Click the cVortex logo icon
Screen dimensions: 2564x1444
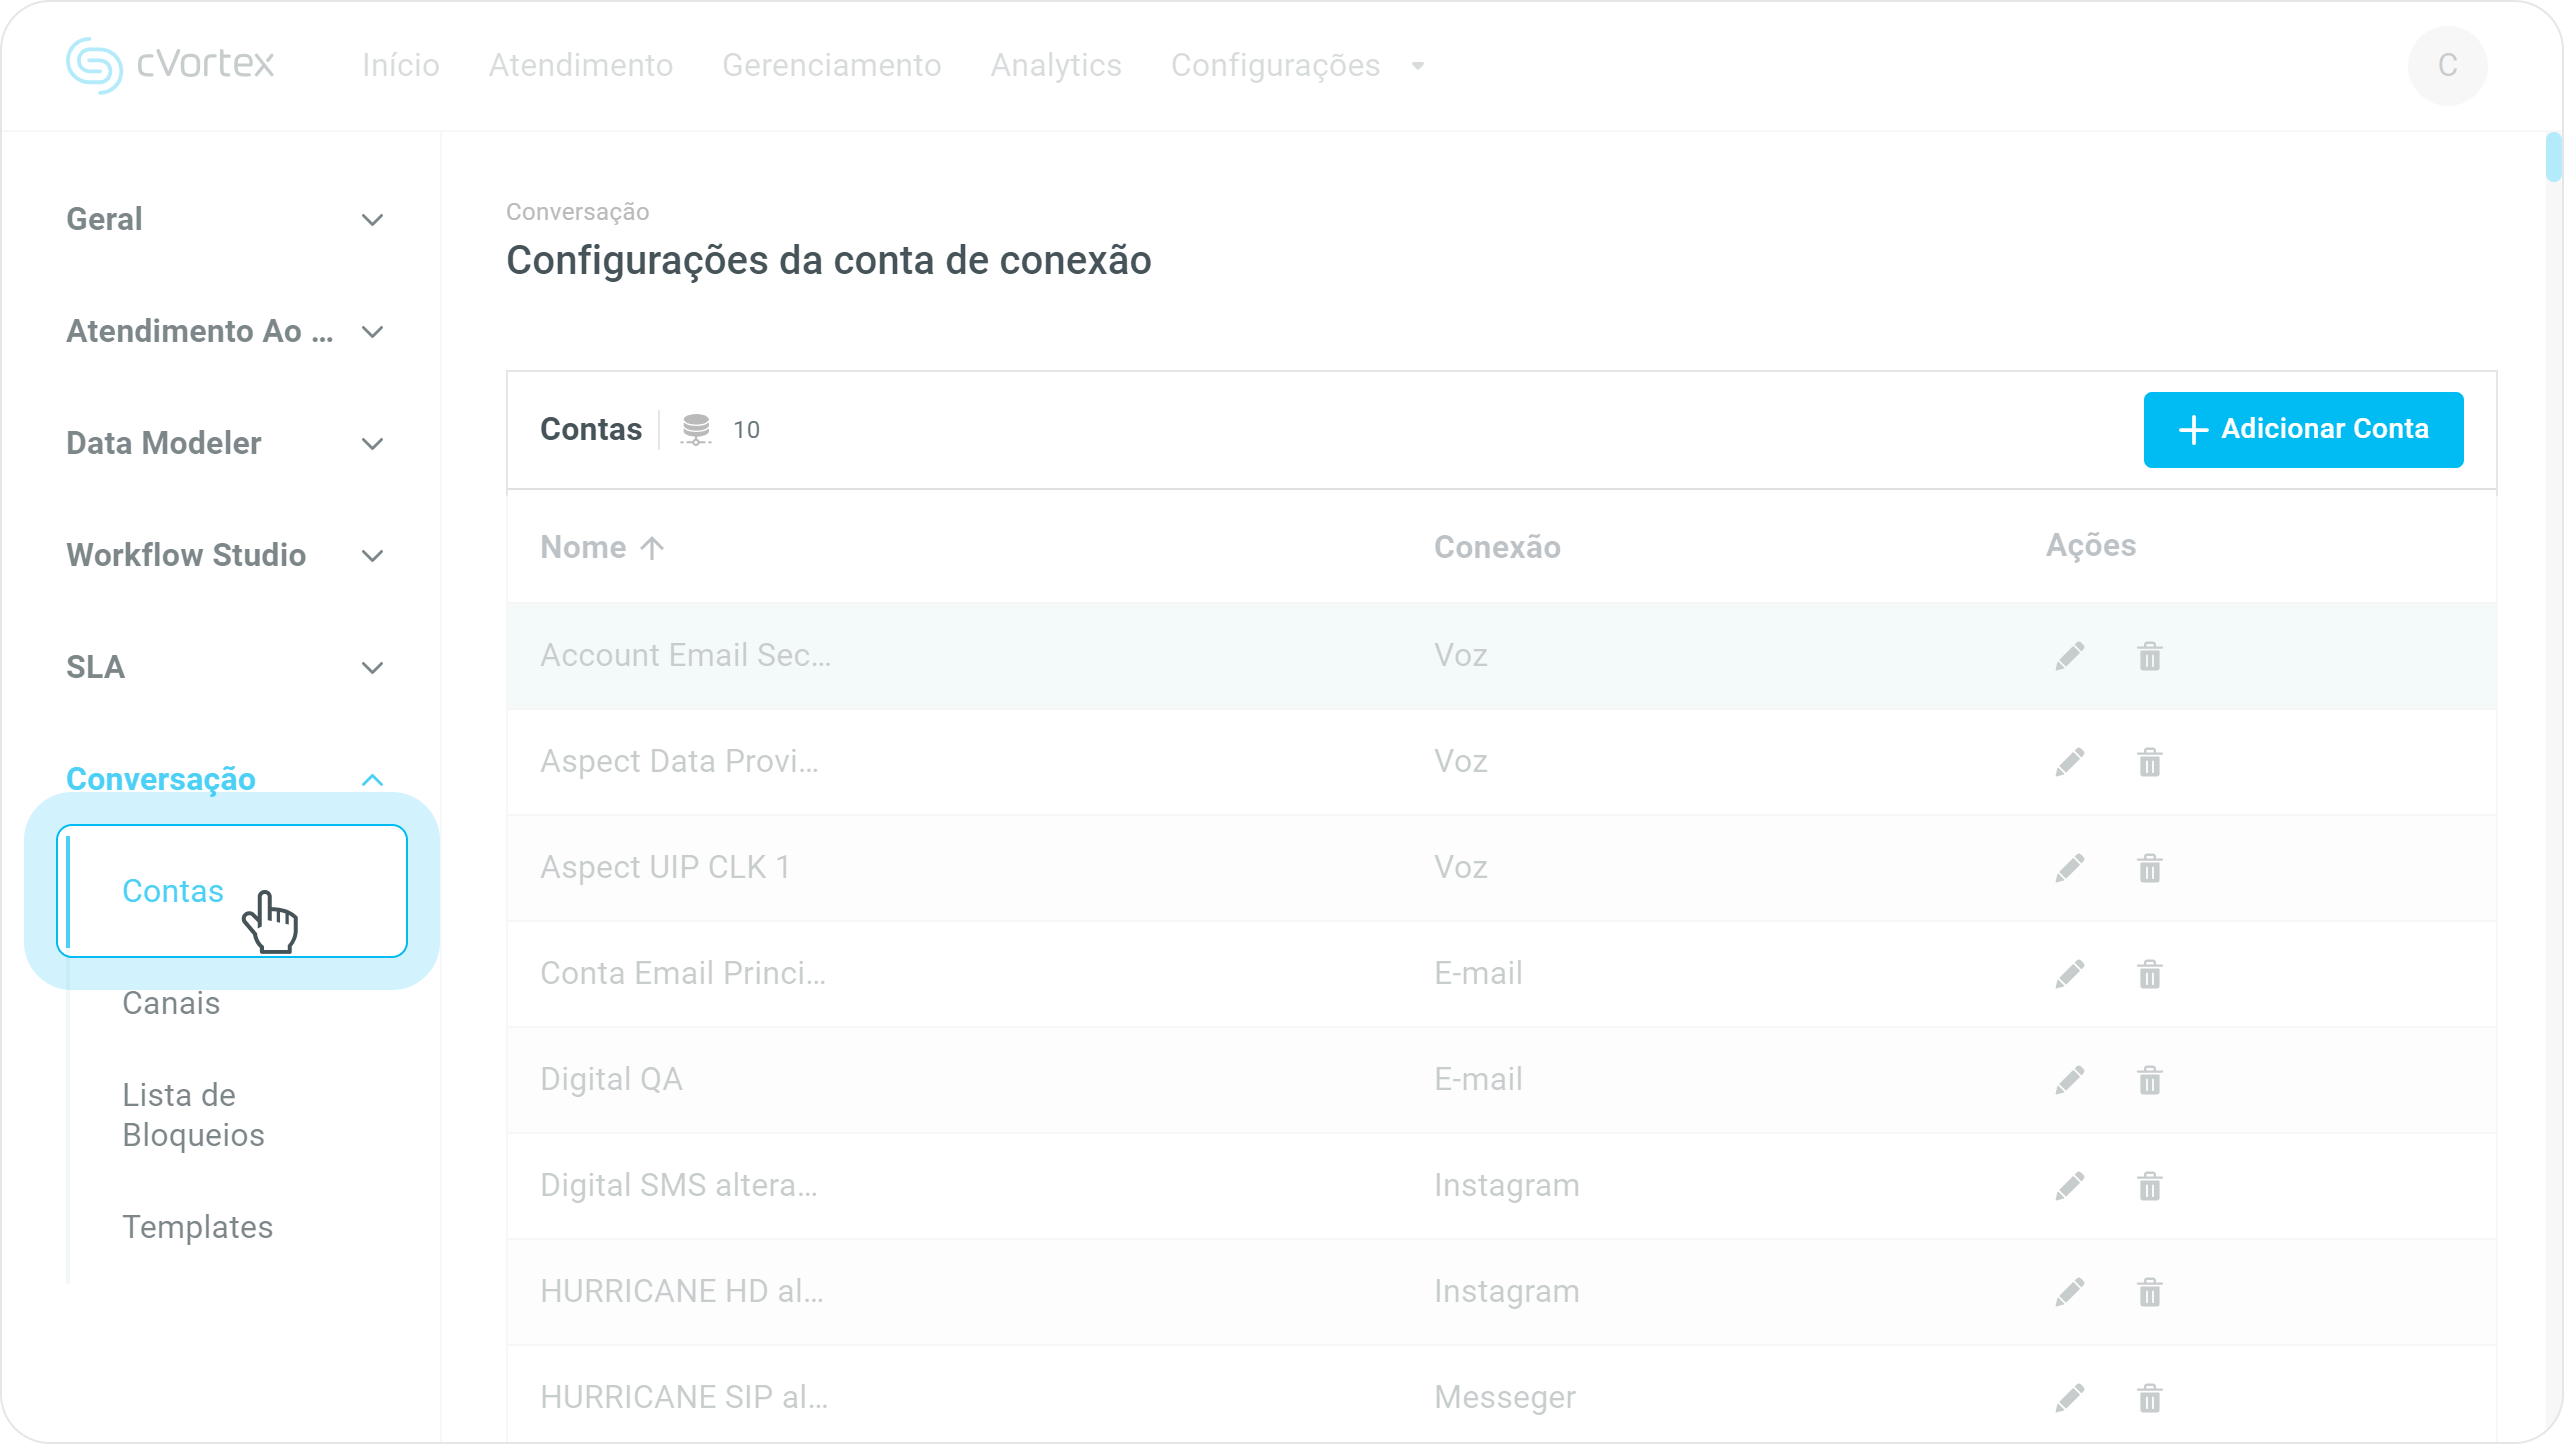tap(94, 65)
